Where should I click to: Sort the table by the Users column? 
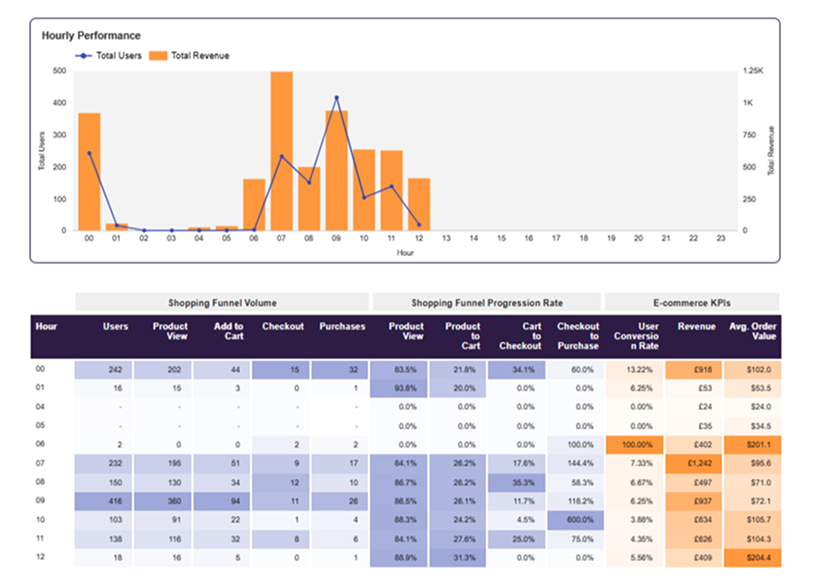point(115,327)
